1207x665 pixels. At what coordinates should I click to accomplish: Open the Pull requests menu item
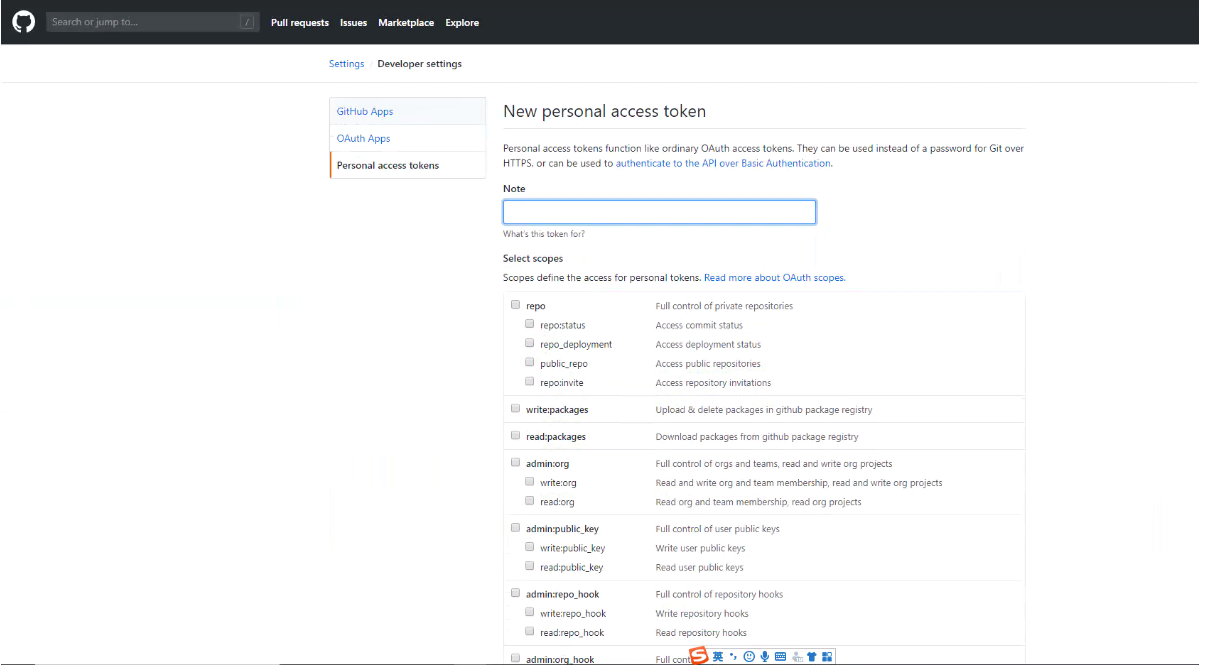coord(300,22)
